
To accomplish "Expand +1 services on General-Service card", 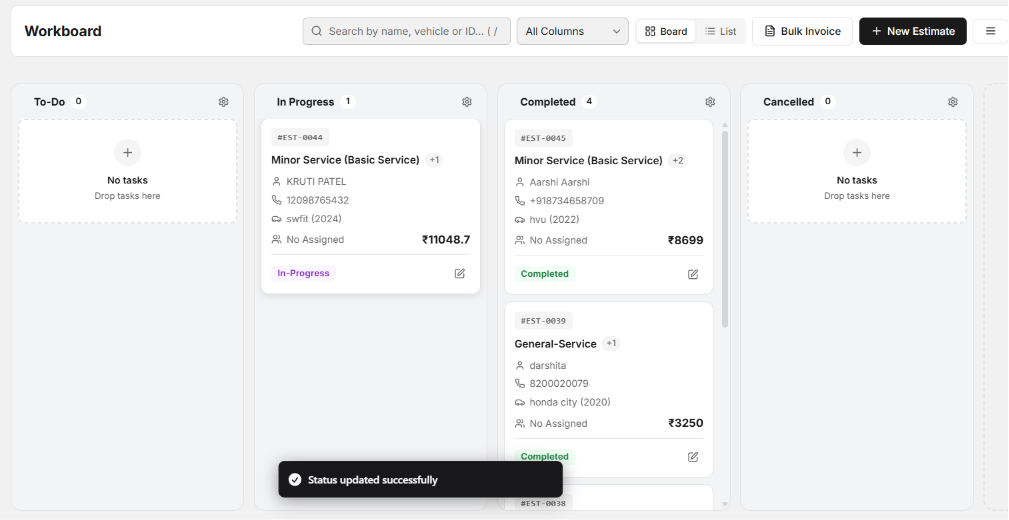I will (611, 344).
